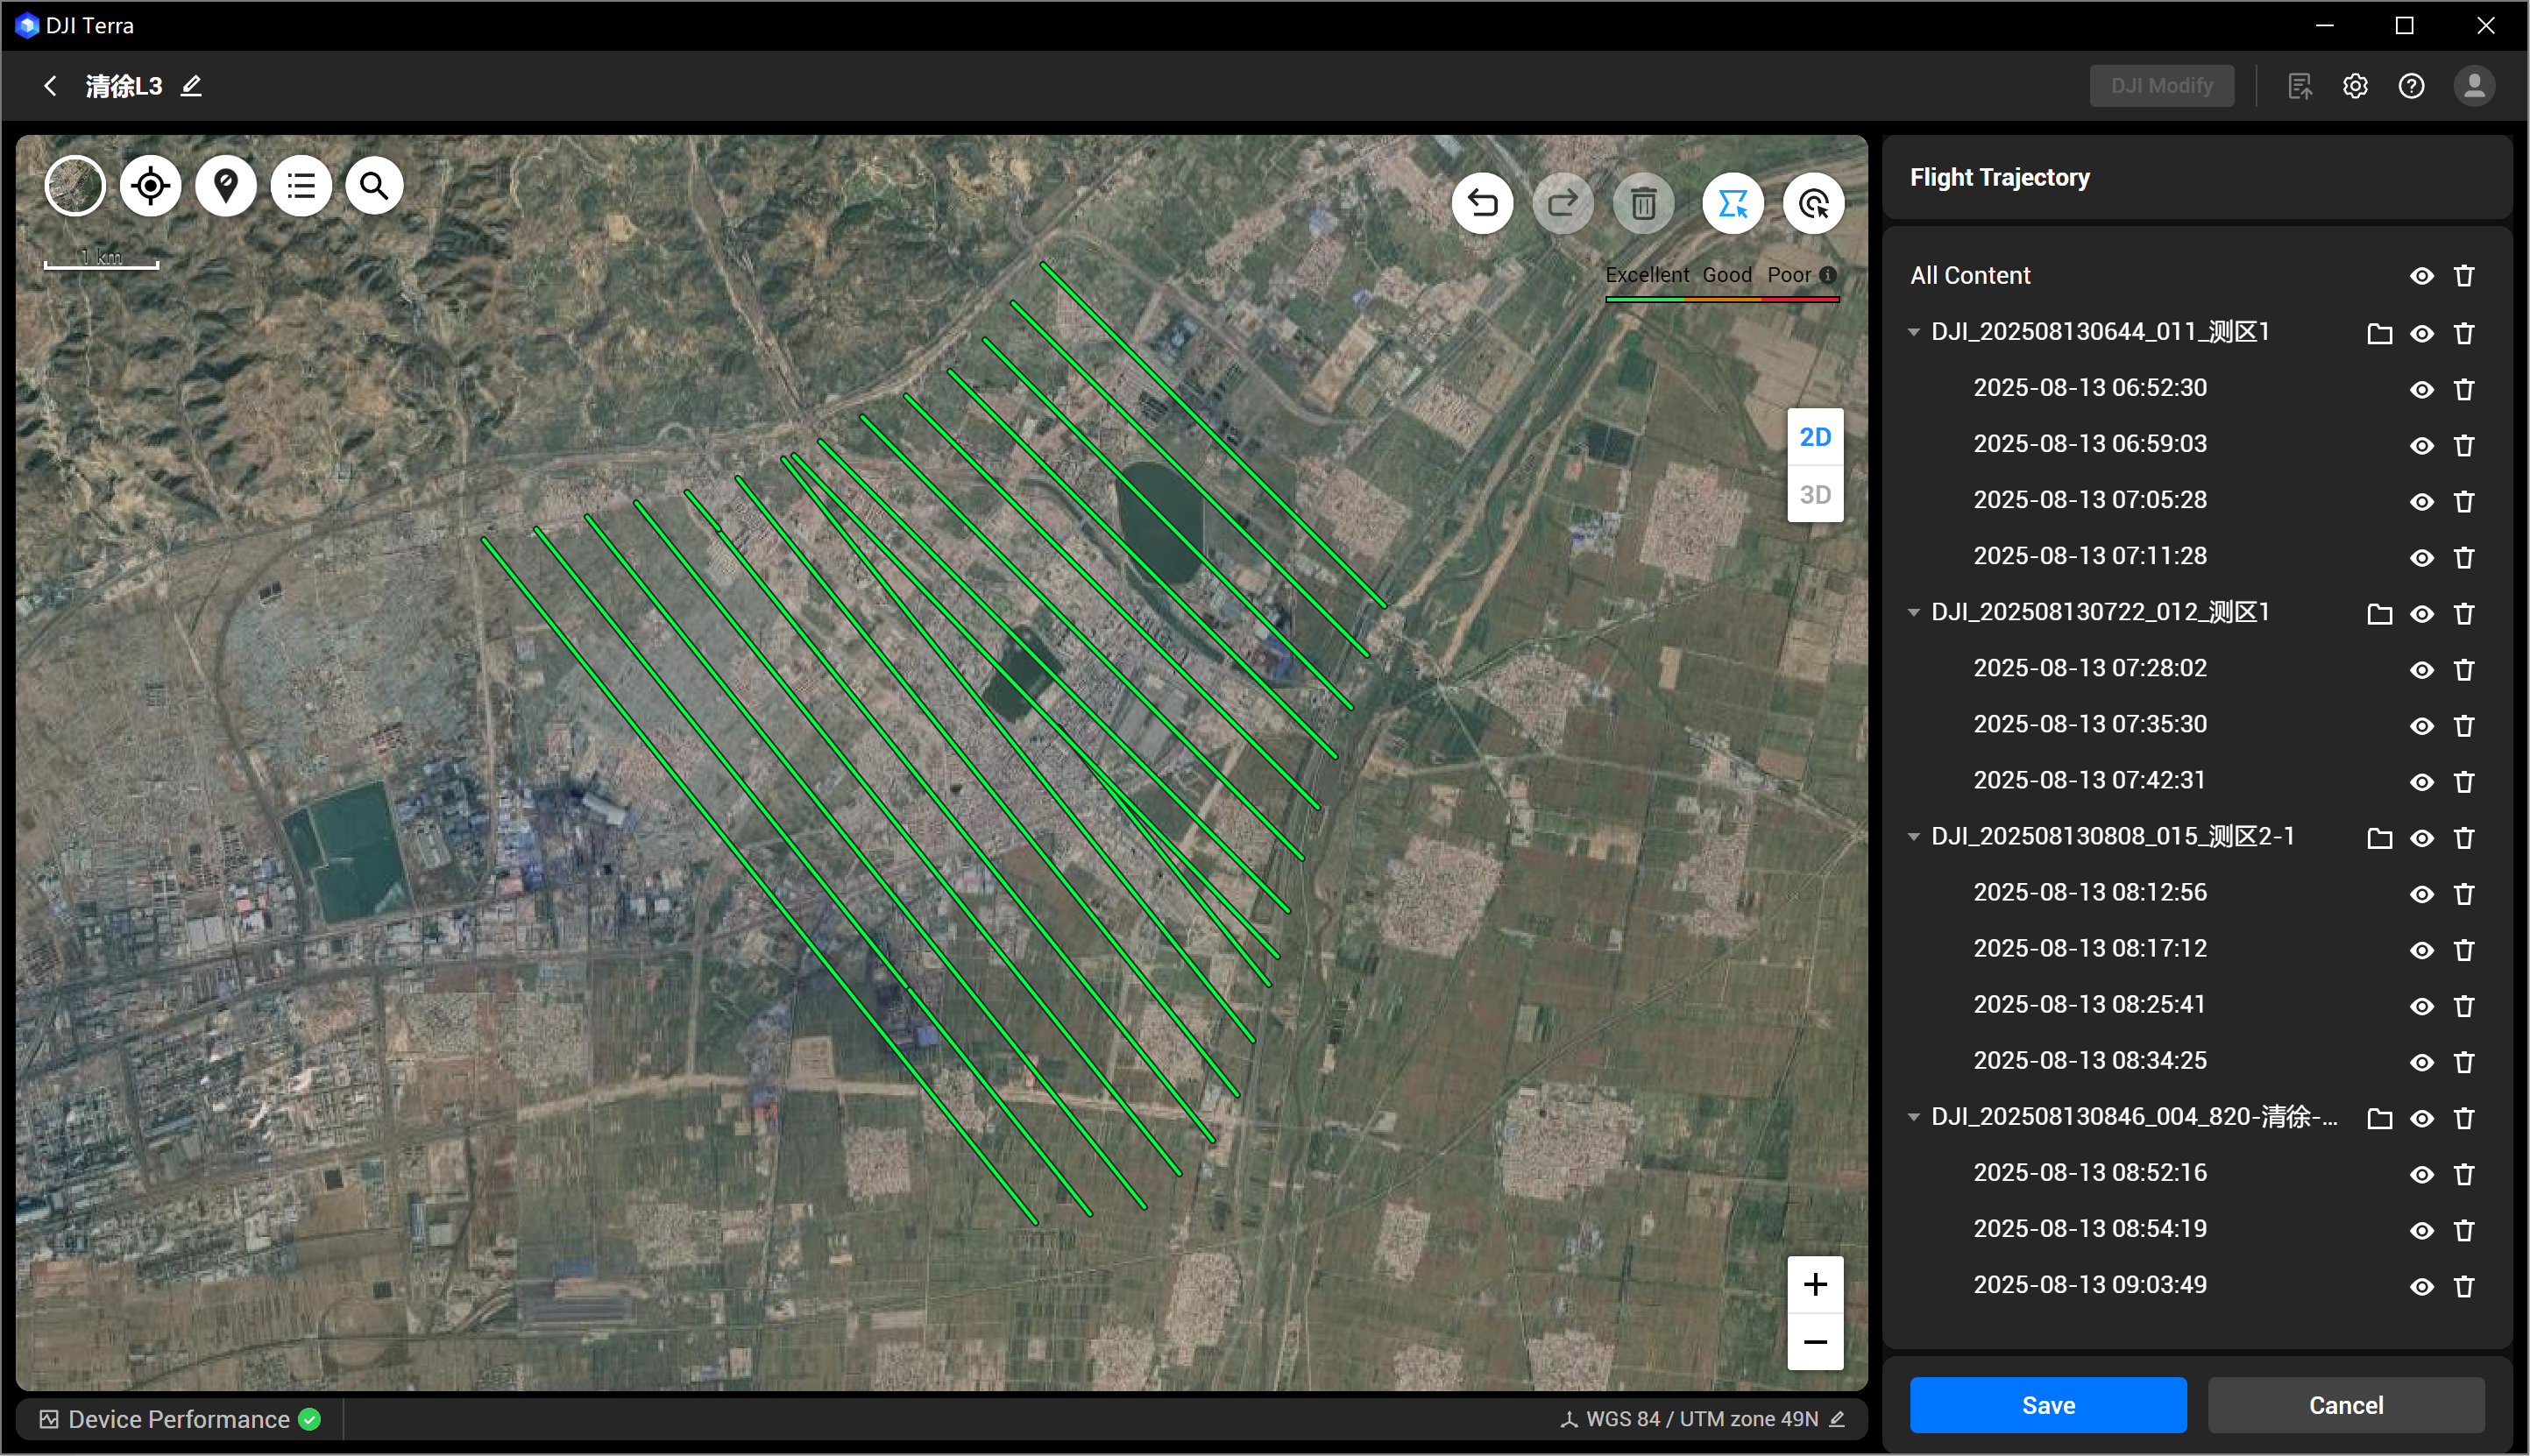Click the magnifier search icon on map

[374, 186]
